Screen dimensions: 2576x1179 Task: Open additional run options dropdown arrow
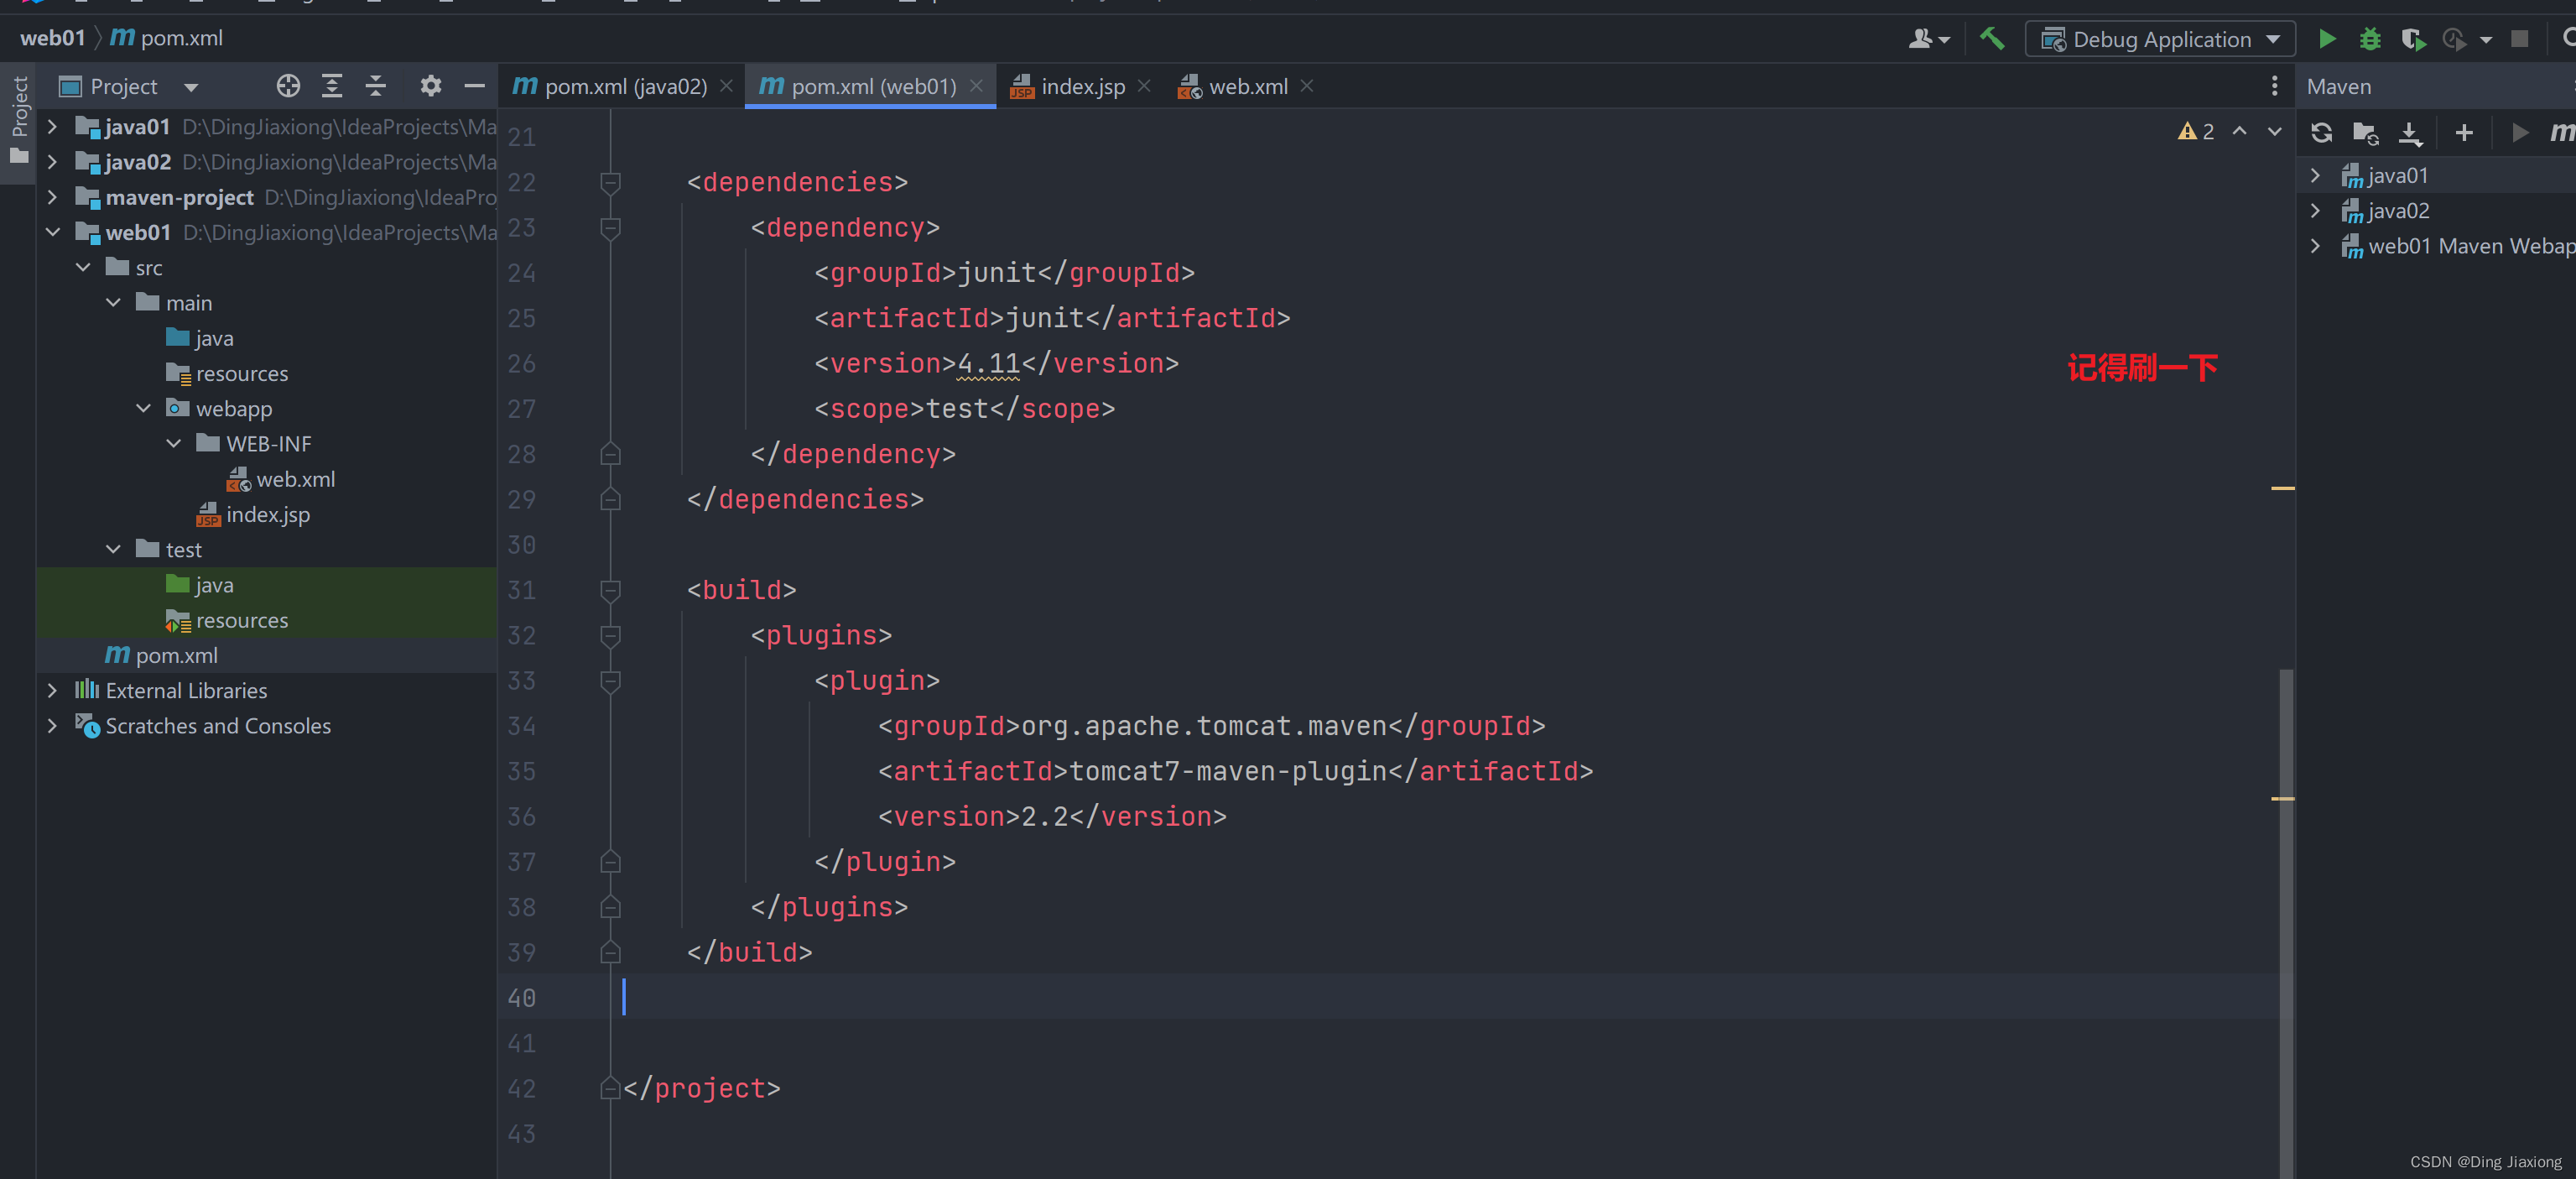(2486, 39)
